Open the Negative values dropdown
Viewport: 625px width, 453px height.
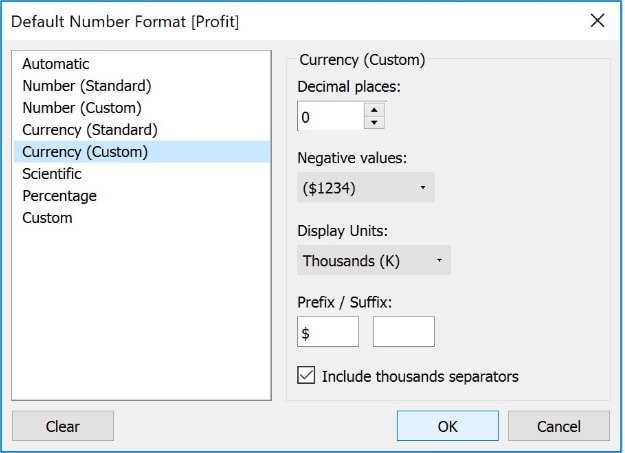(x=366, y=187)
